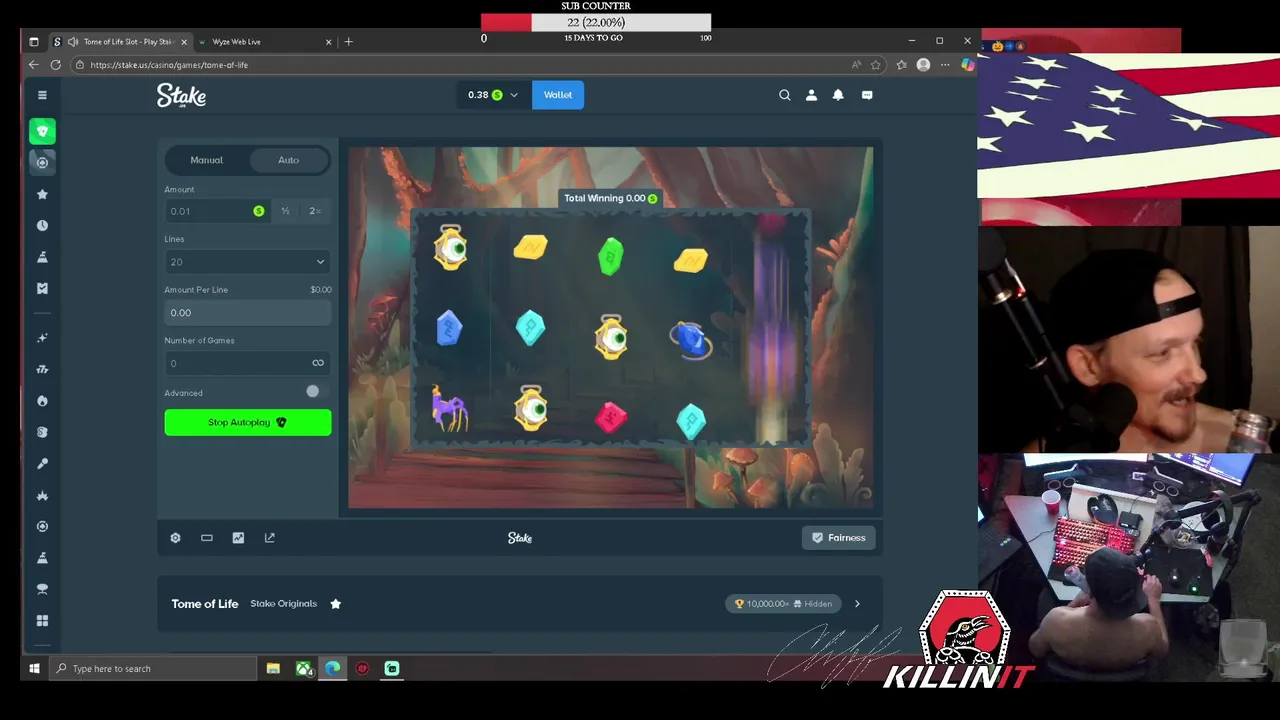Open live stats chart icon
This screenshot has width=1280, height=720.
238,538
